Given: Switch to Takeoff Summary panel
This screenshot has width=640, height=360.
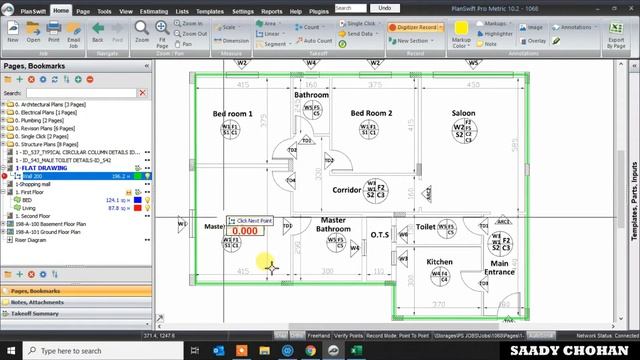Looking at the screenshot, I should (x=76, y=314).
